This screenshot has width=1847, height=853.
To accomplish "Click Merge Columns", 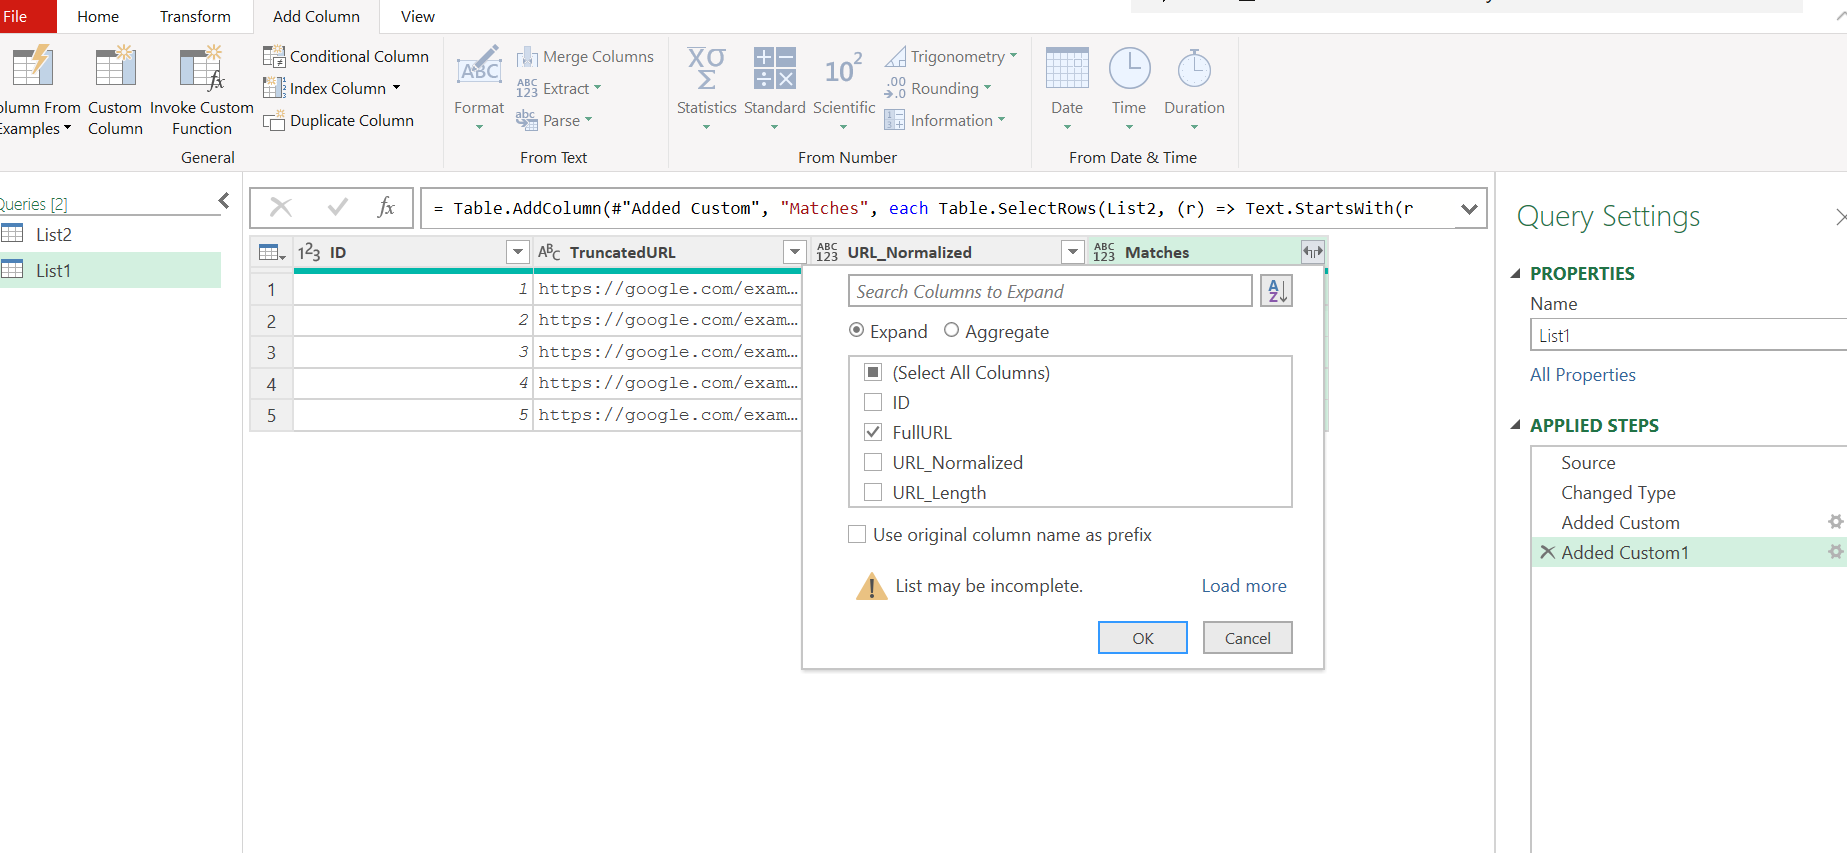I will 585,56.
